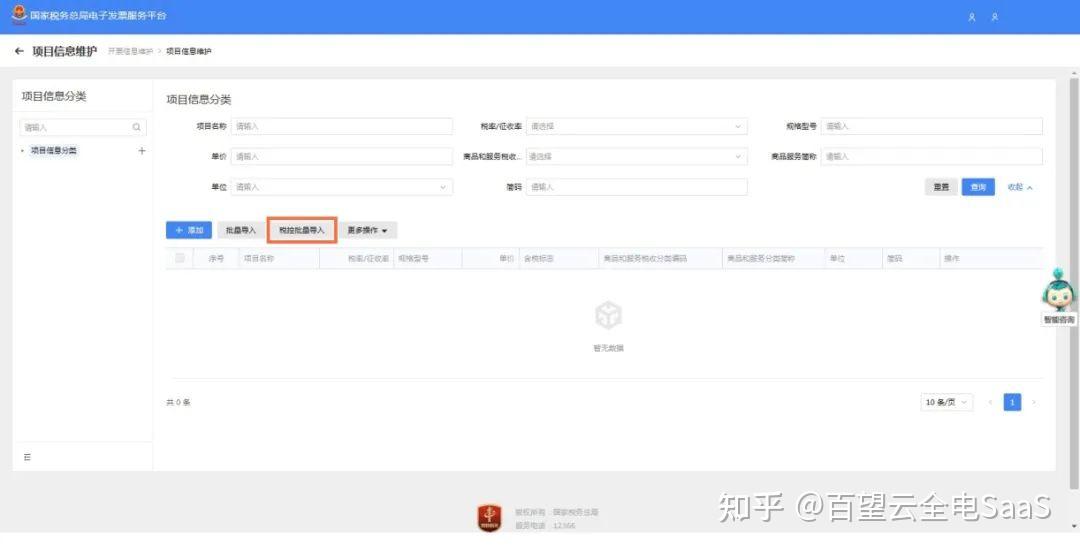Go to the previous page arrow
The image size is (1080, 552).
[990, 402]
